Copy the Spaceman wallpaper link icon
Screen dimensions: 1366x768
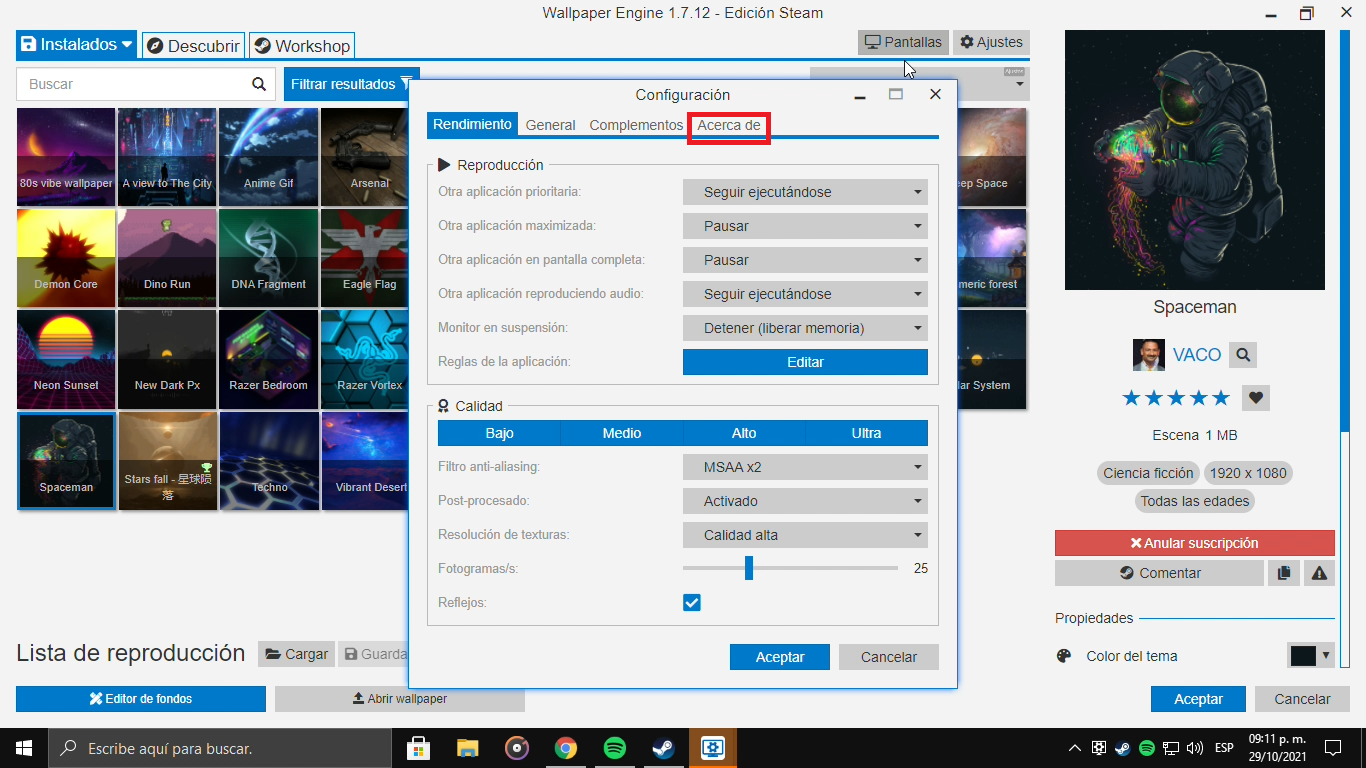pos(1284,573)
